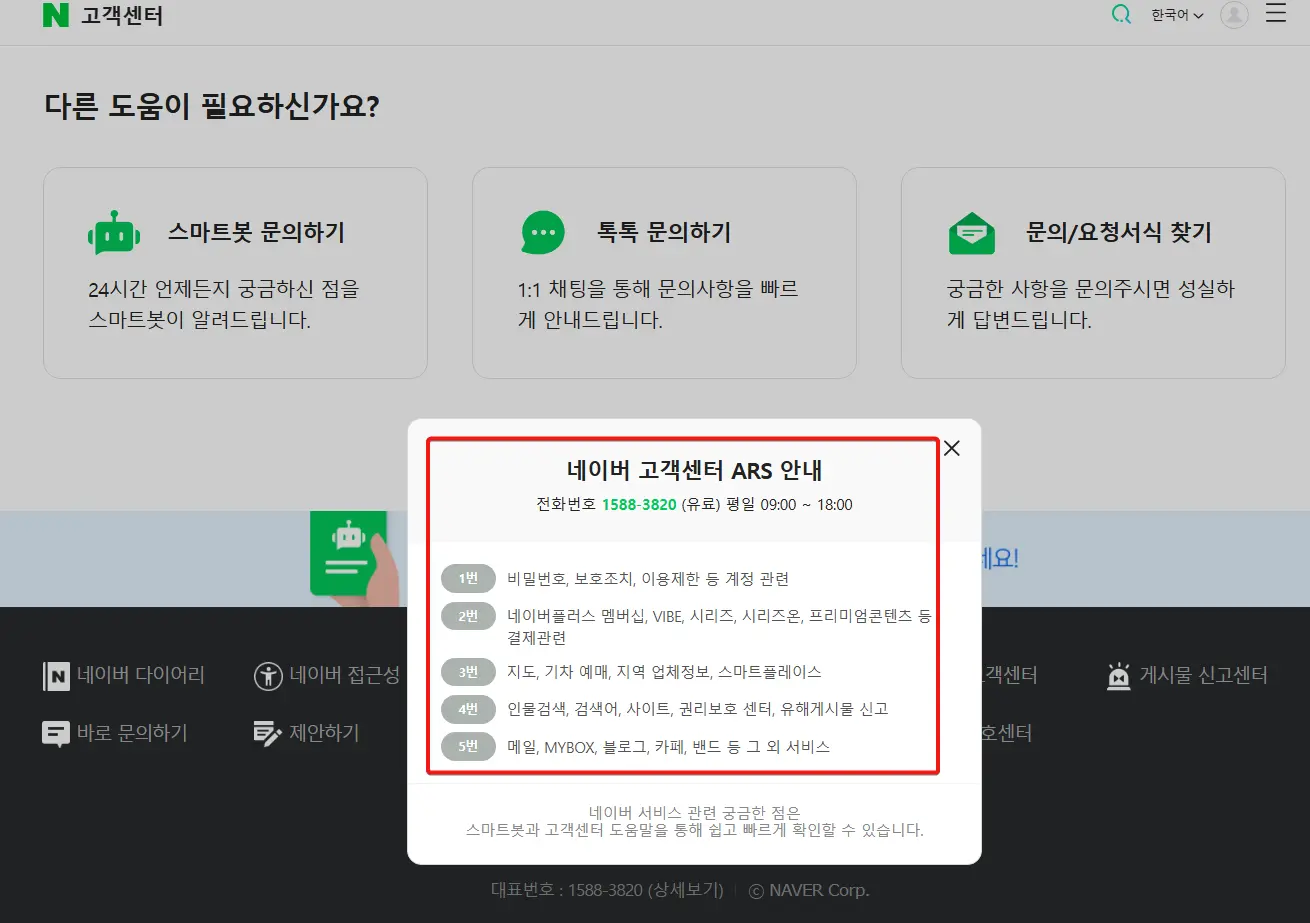This screenshot has height=923, width=1310.
Task: Click the phone number 1588-3820 in popup
Action: click(639, 504)
